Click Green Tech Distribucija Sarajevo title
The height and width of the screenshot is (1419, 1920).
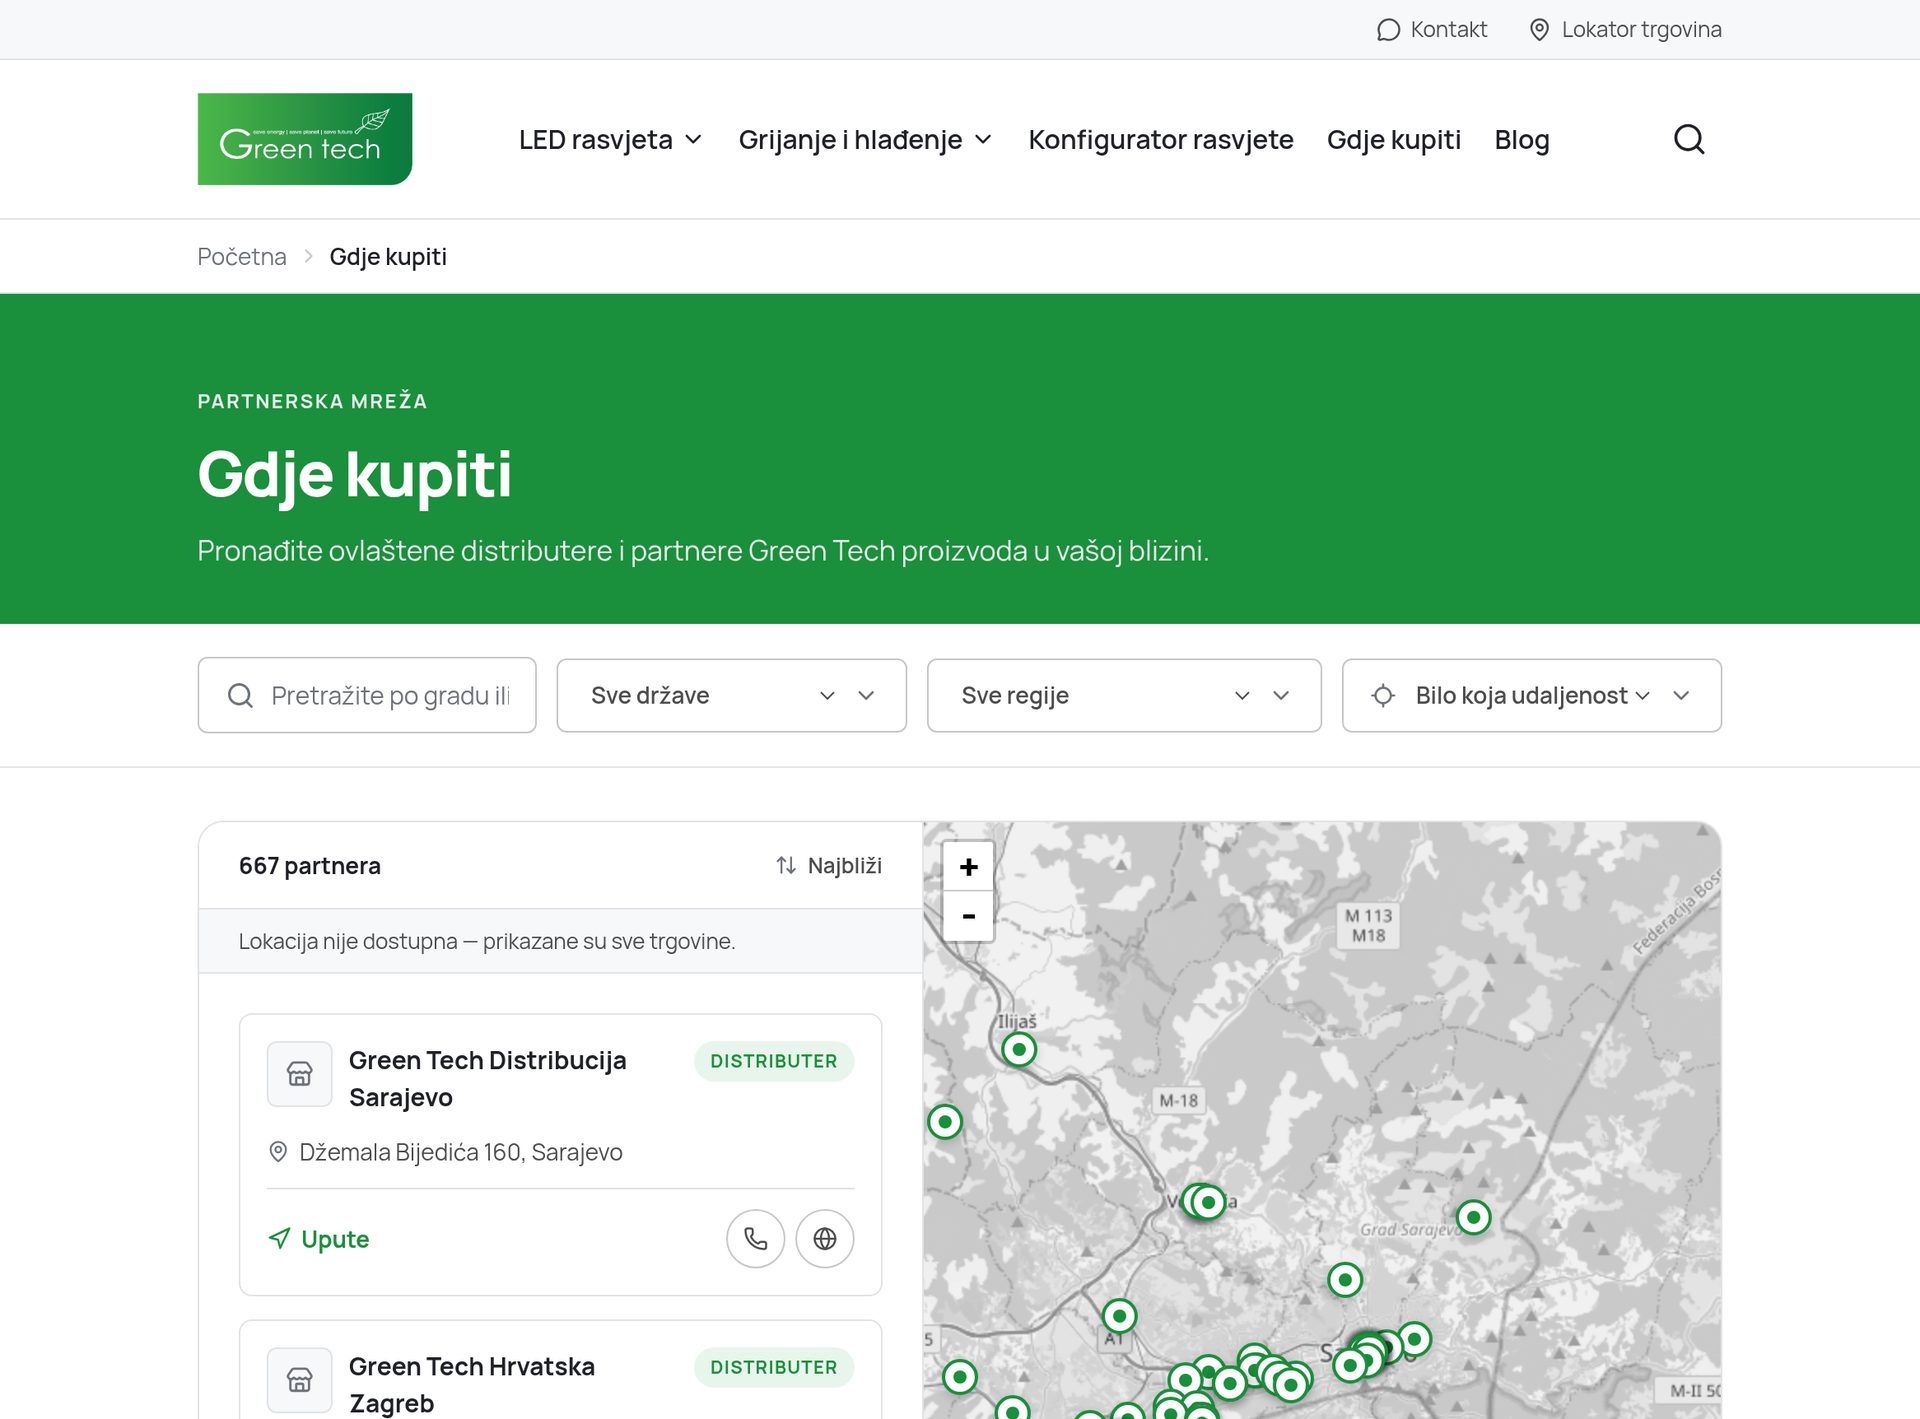(488, 1078)
